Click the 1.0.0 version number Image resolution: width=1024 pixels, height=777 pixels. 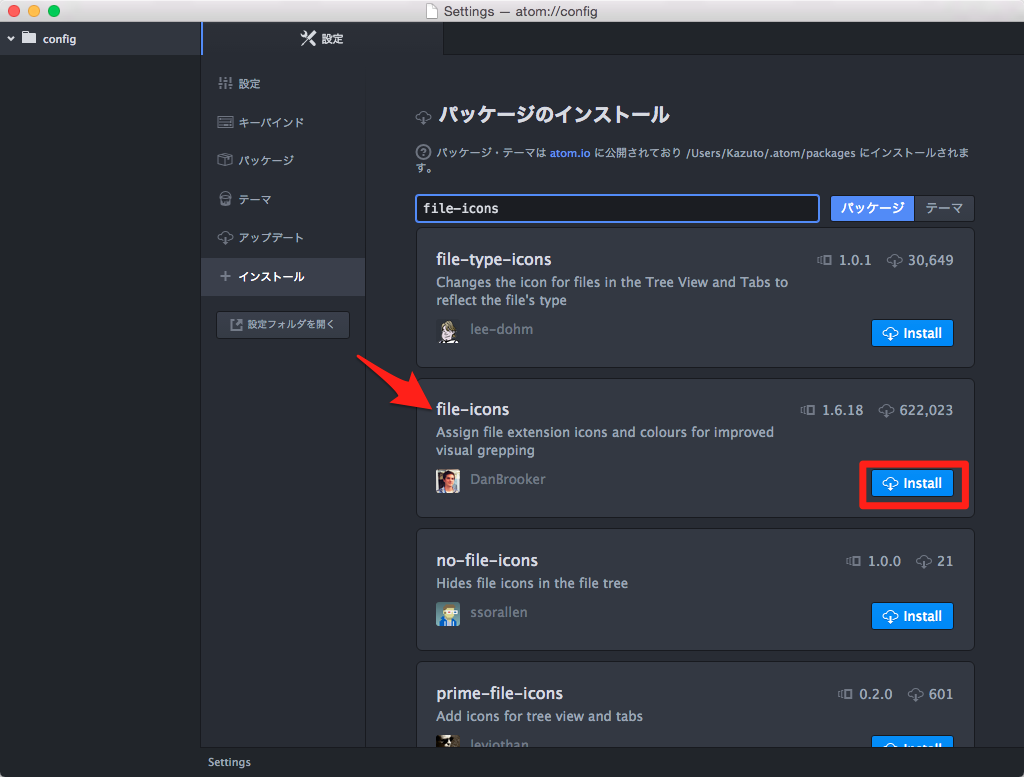point(884,562)
